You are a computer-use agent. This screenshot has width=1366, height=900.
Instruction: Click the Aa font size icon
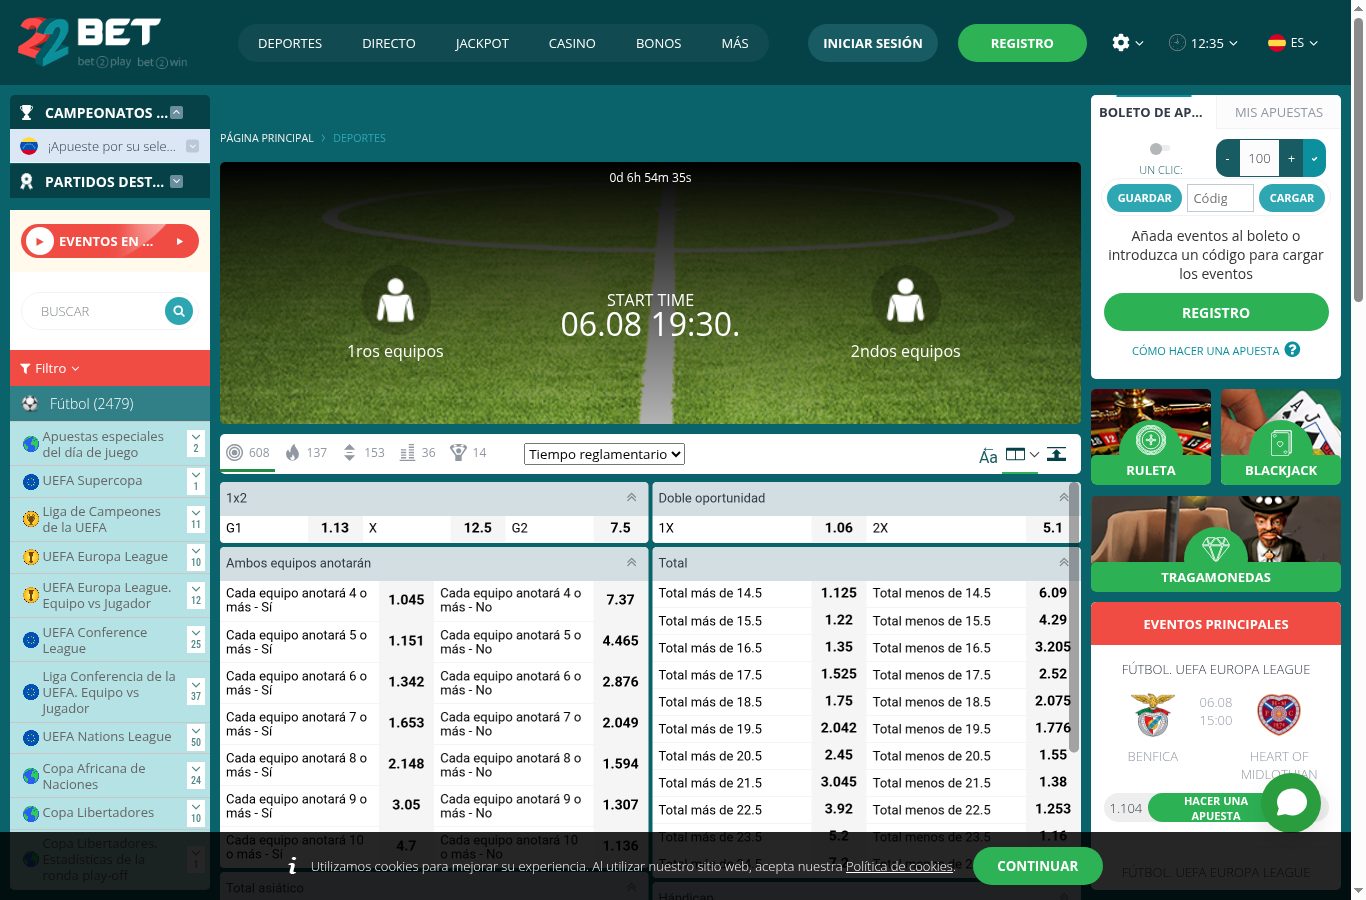[x=988, y=456]
